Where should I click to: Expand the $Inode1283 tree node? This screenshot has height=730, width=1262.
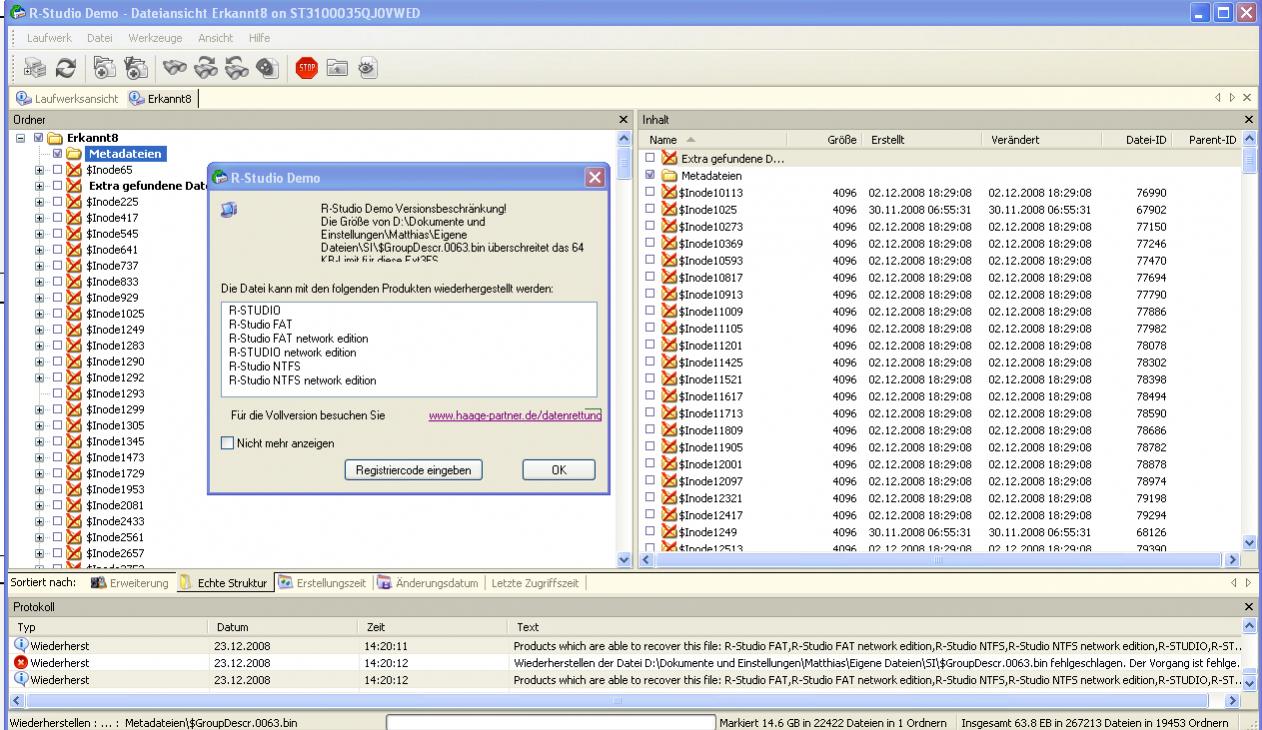click(40, 345)
